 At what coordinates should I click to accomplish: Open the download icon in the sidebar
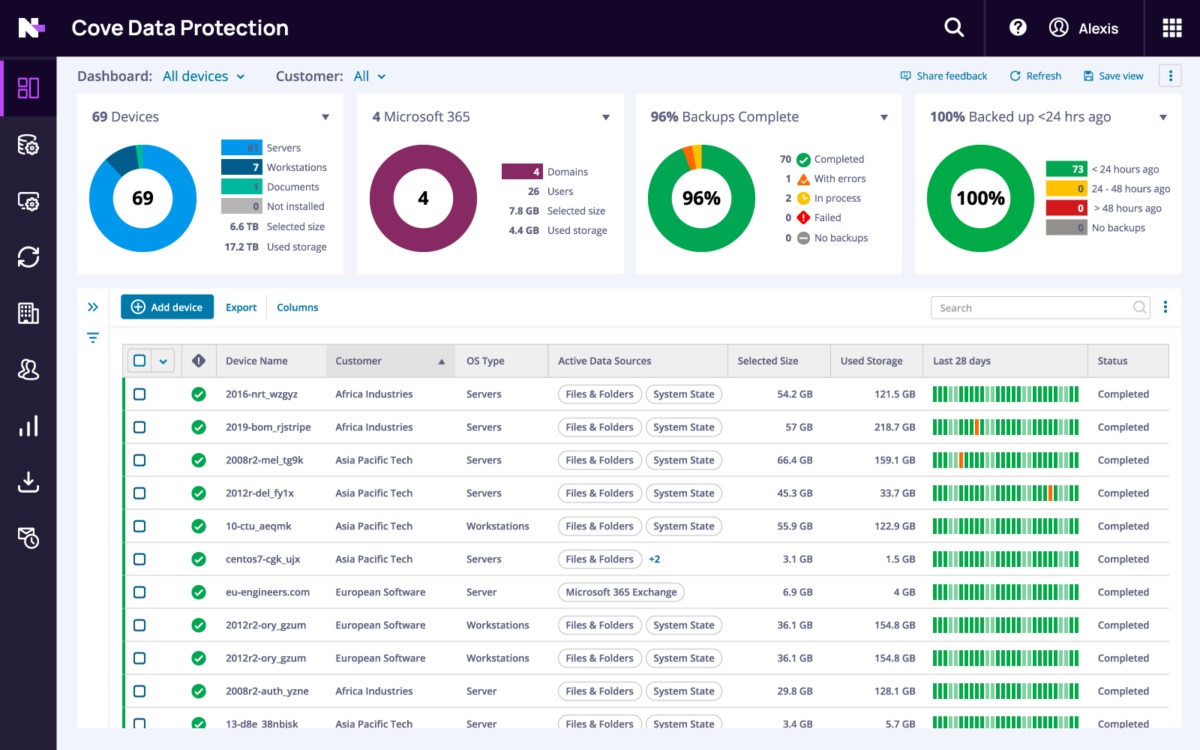click(28, 482)
